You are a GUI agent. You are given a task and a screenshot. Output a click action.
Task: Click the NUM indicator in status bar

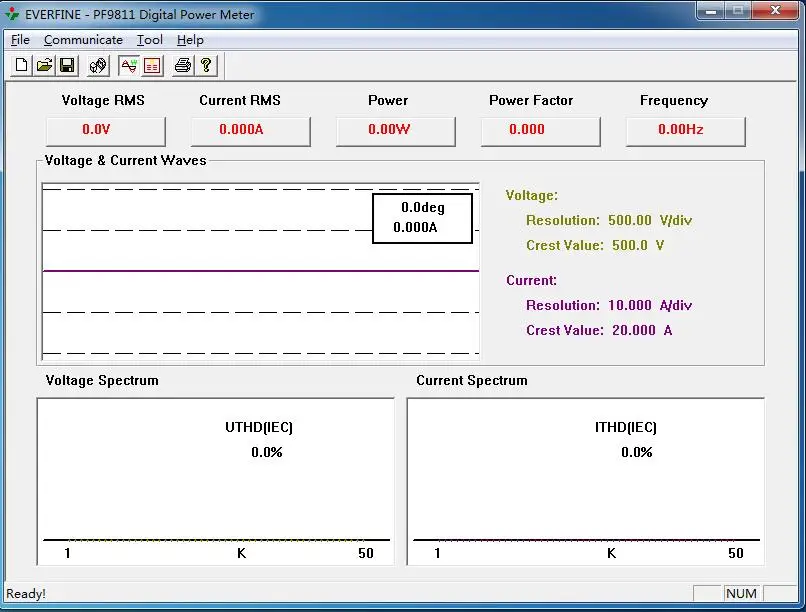pyautogui.click(x=741, y=594)
